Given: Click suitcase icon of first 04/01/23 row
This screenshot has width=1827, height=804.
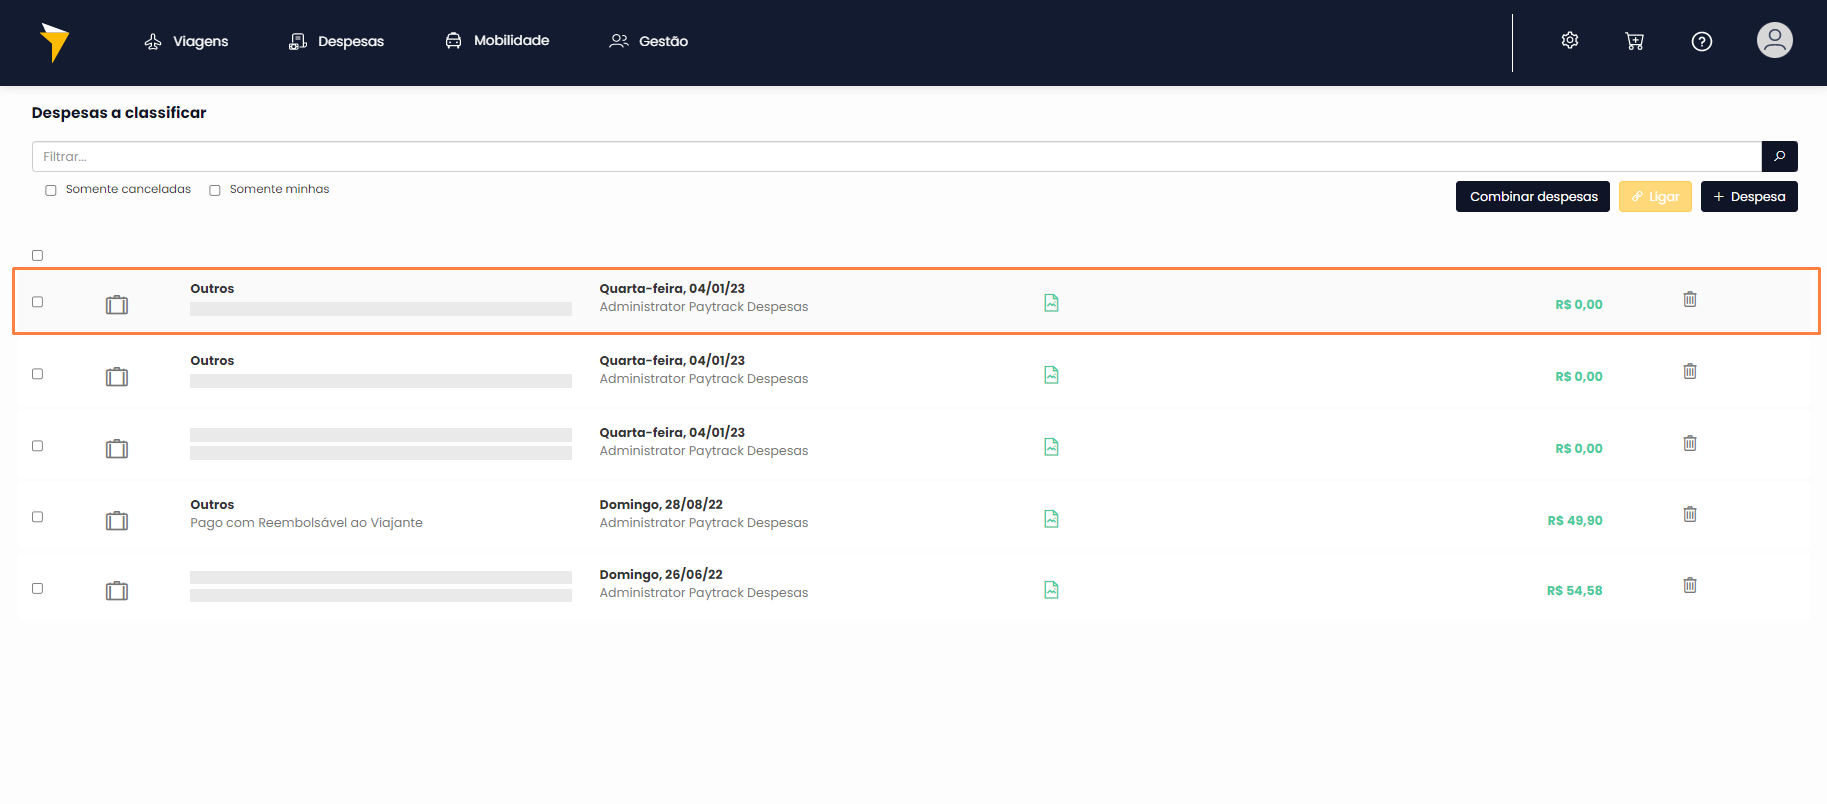Looking at the screenshot, I should pyautogui.click(x=117, y=304).
